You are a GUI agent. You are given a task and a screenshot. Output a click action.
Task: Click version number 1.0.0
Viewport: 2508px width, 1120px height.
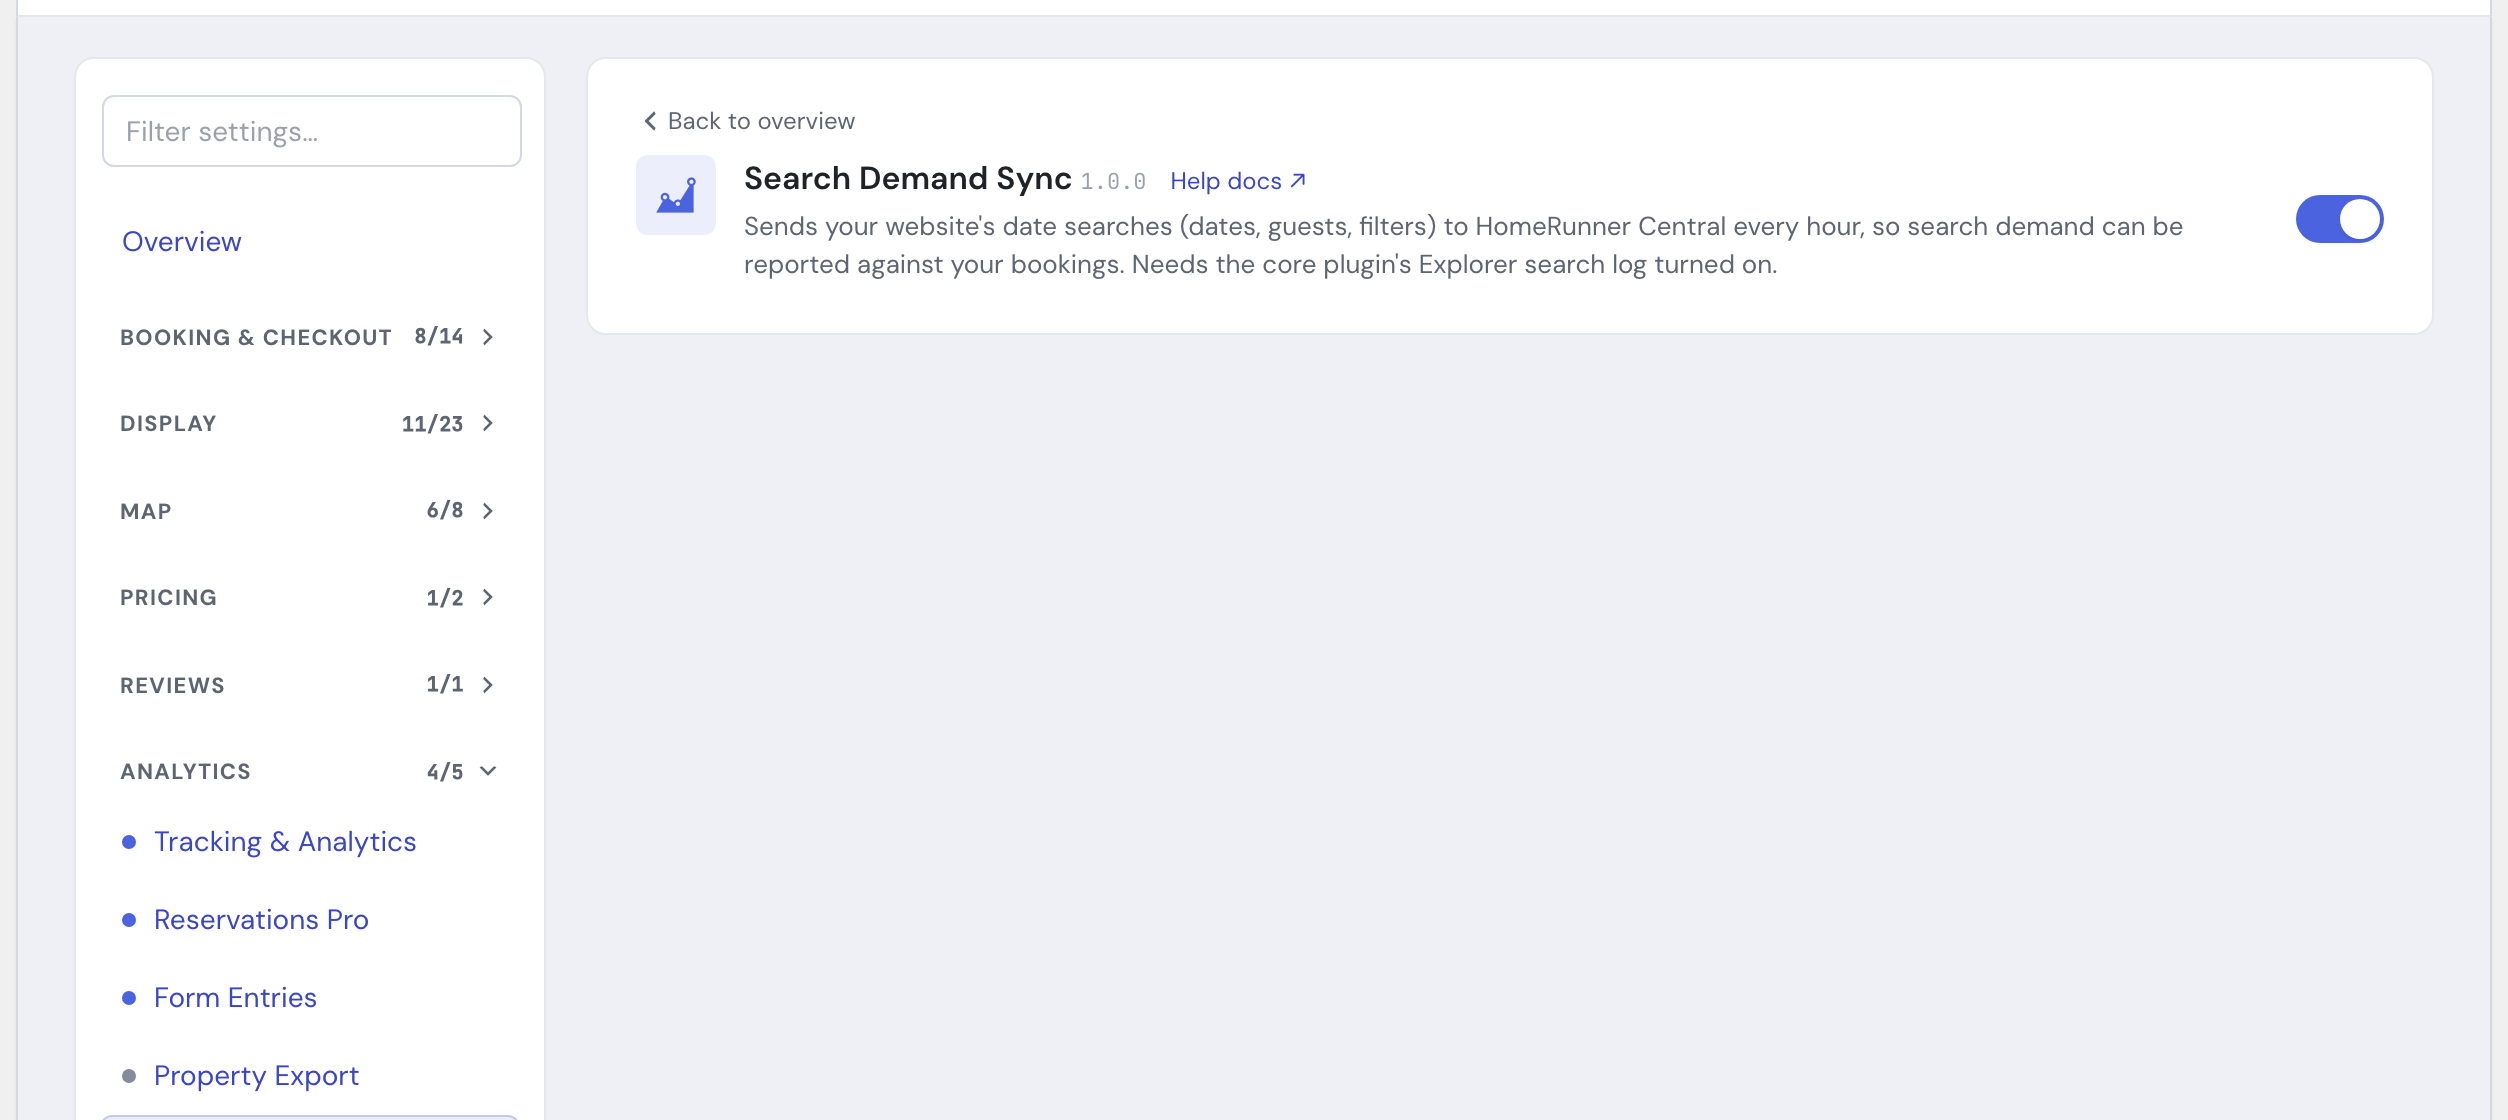click(1113, 182)
